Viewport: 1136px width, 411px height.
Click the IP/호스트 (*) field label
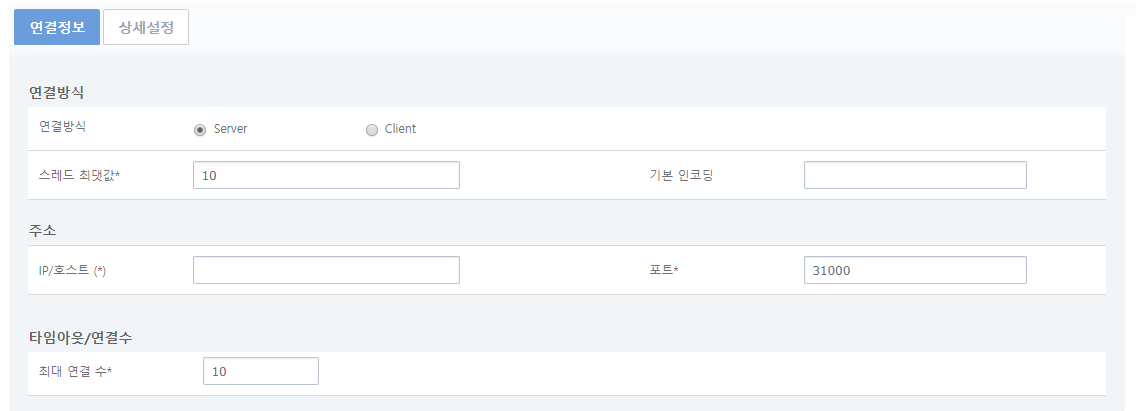tap(72, 271)
